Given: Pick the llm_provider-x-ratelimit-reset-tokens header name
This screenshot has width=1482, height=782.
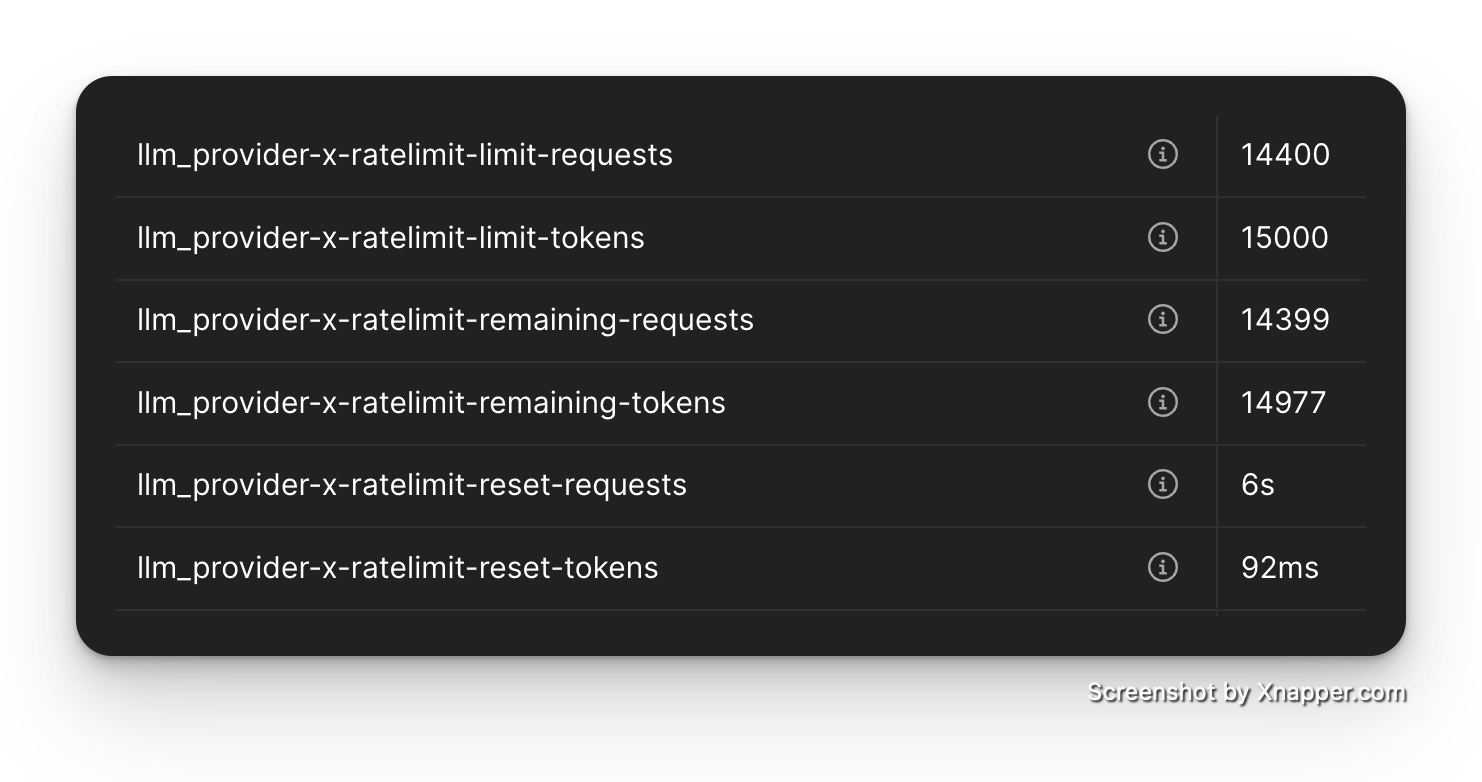Looking at the screenshot, I should tap(398, 568).
